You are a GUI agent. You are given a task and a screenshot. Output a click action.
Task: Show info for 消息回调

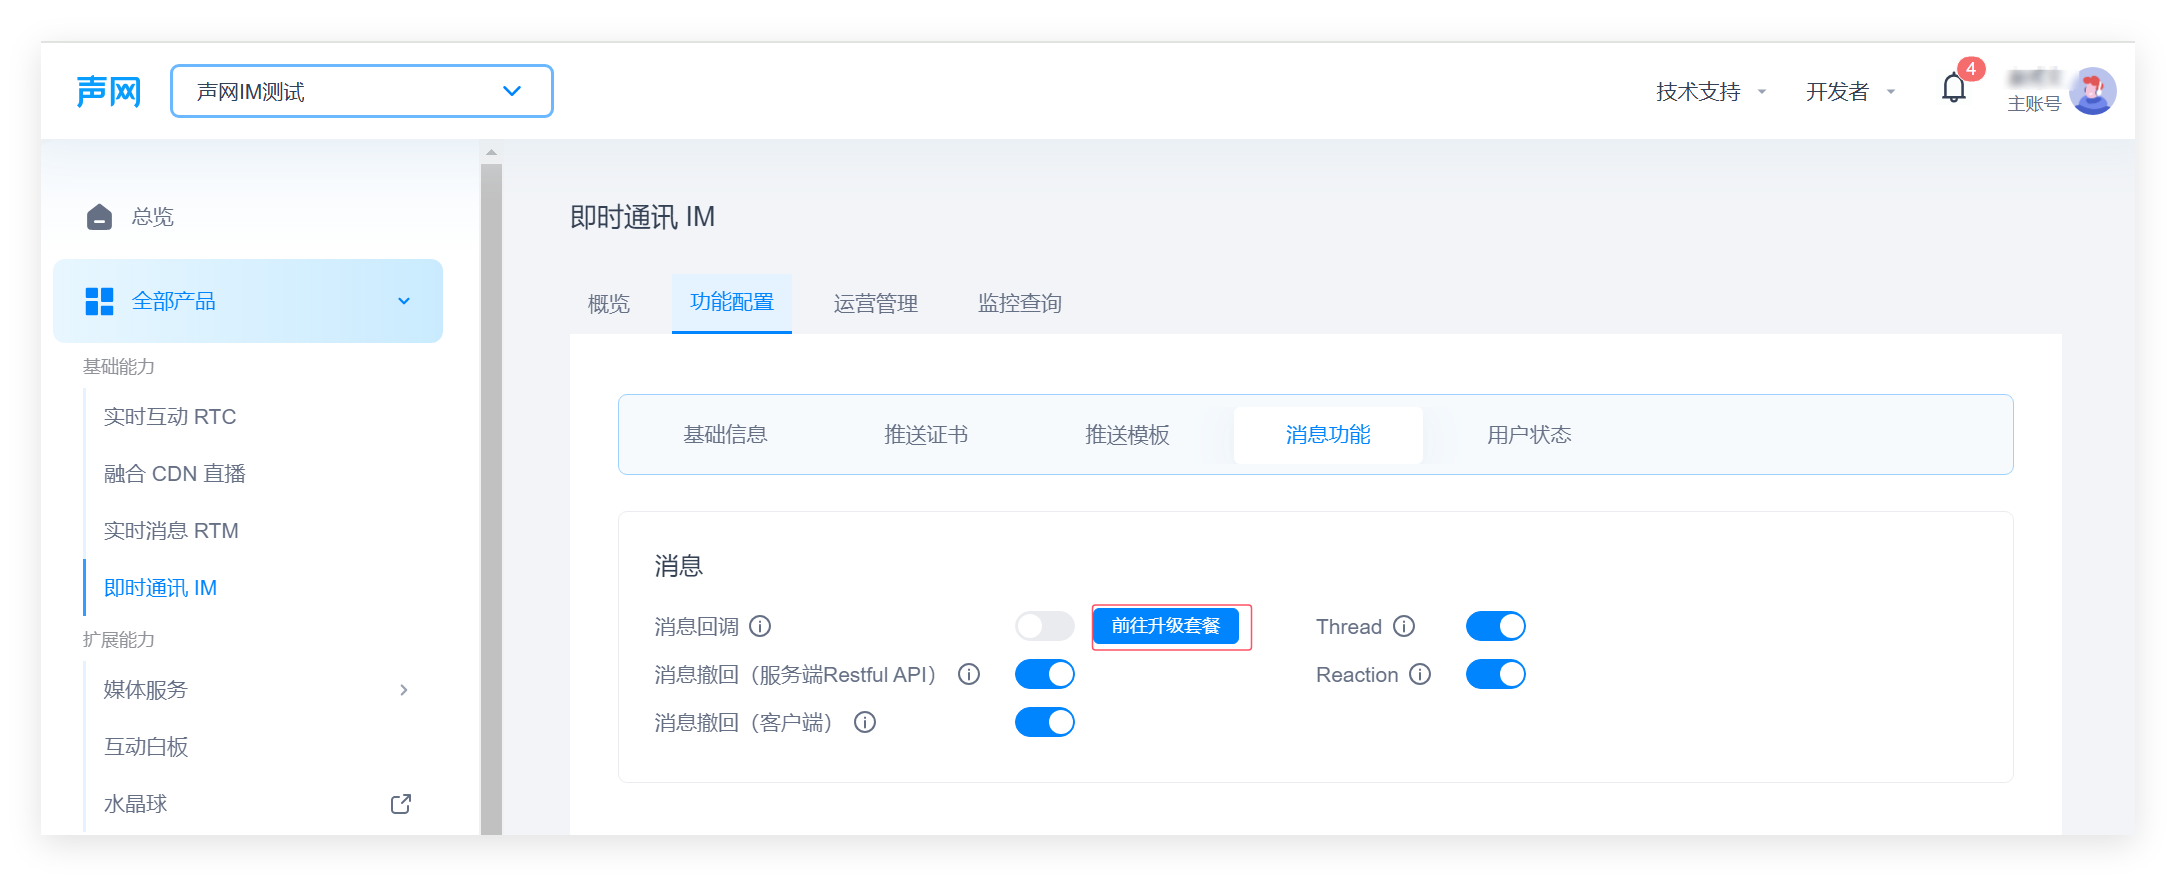coord(760,627)
